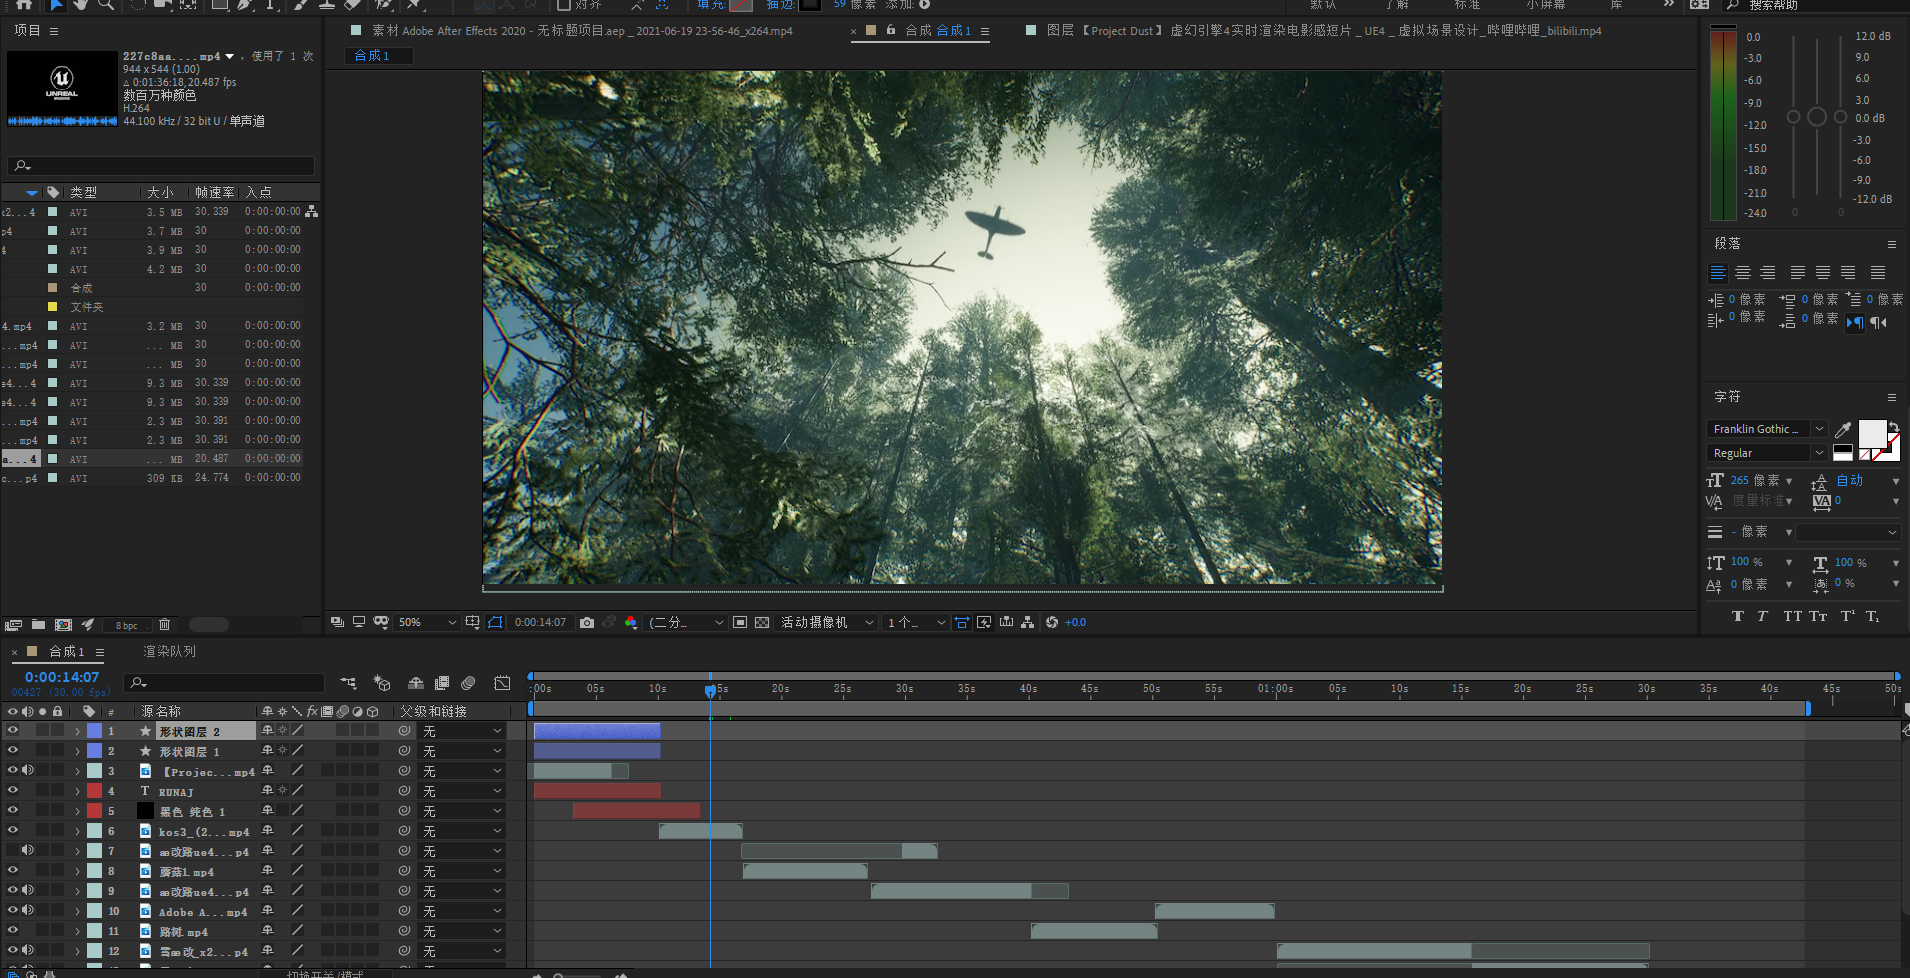This screenshot has height=978, width=1910.
Task: Select left align text in 段落 panel
Action: (1718, 273)
